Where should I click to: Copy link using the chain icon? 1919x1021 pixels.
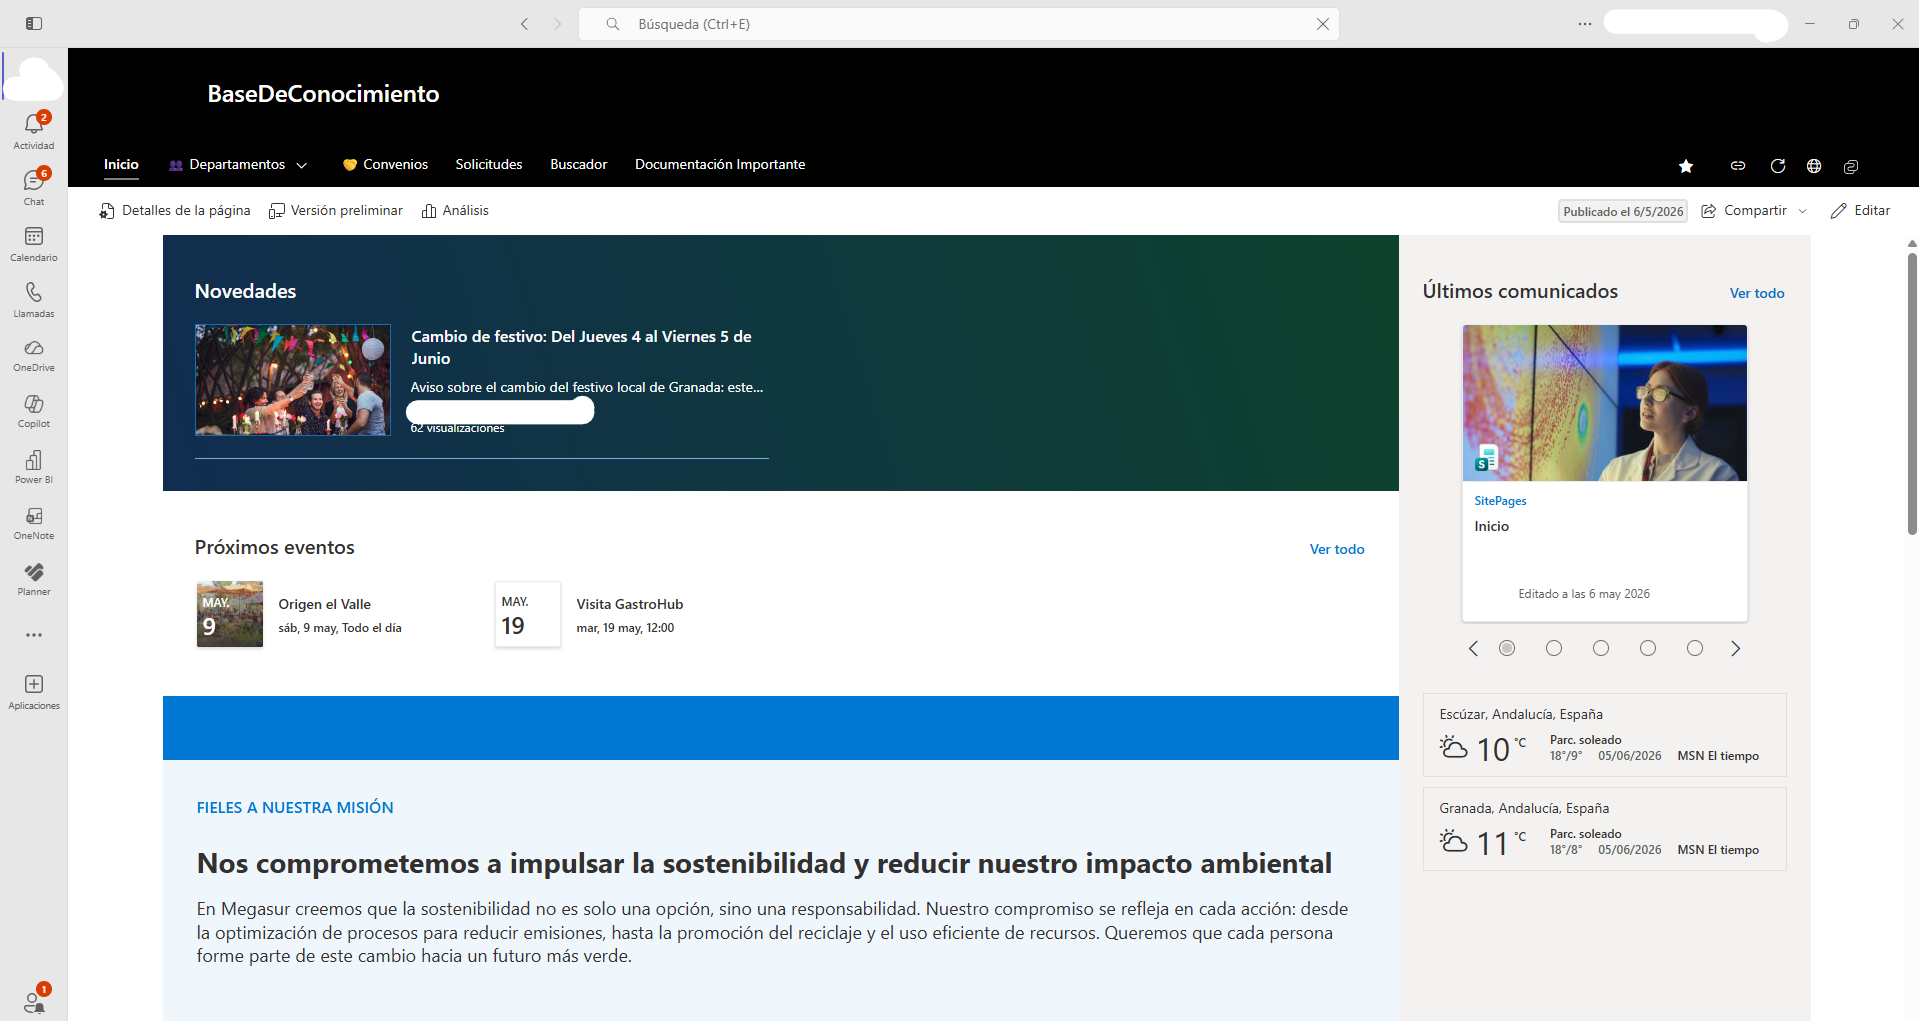[1738, 166]
